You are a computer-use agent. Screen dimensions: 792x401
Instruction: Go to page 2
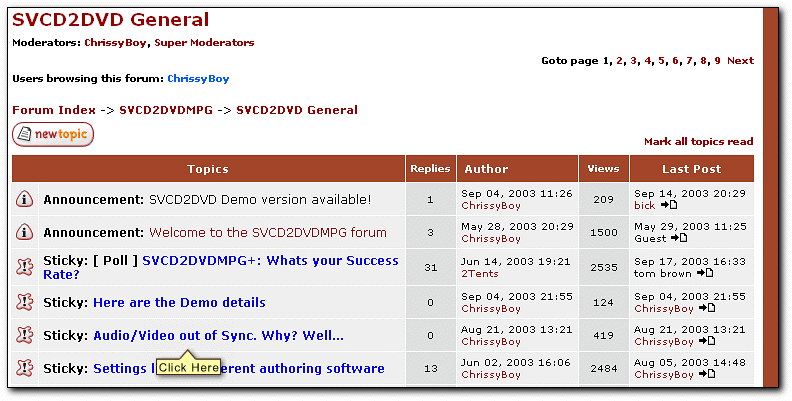pyautogui.click(x=619, y=61)
